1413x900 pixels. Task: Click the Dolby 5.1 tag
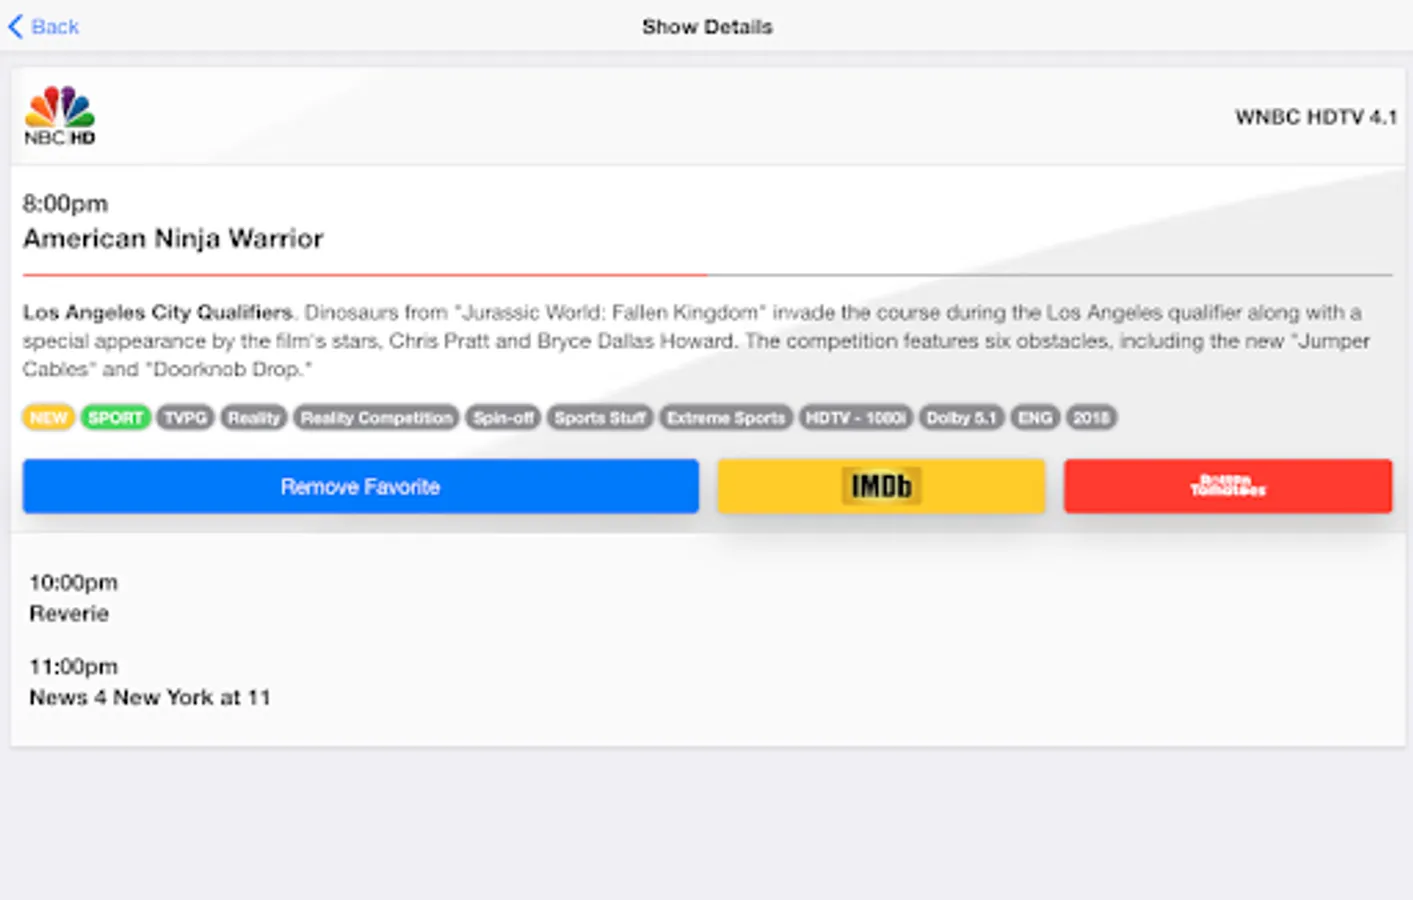[961, 417]
